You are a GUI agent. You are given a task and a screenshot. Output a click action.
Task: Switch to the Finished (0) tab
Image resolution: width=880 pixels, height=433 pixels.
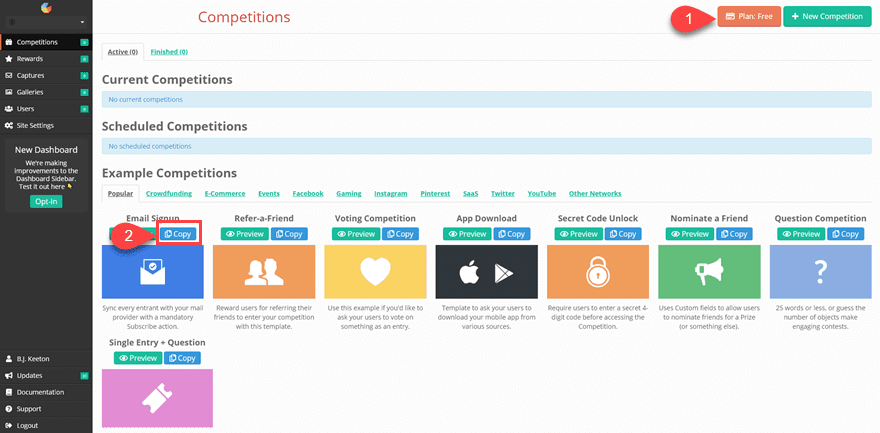[x=169, y=51]
